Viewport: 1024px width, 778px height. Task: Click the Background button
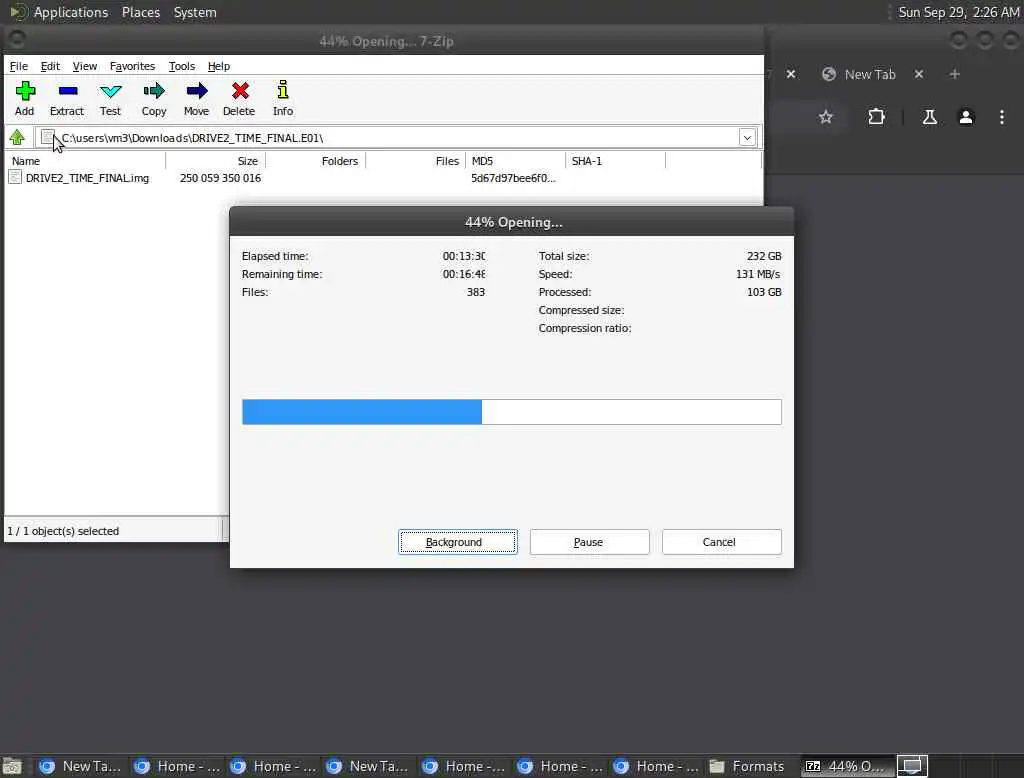coord(458,542)
